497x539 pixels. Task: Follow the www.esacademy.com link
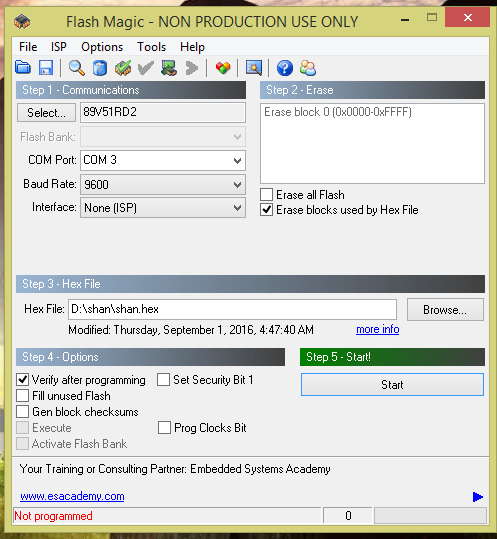tap(72, 496)
